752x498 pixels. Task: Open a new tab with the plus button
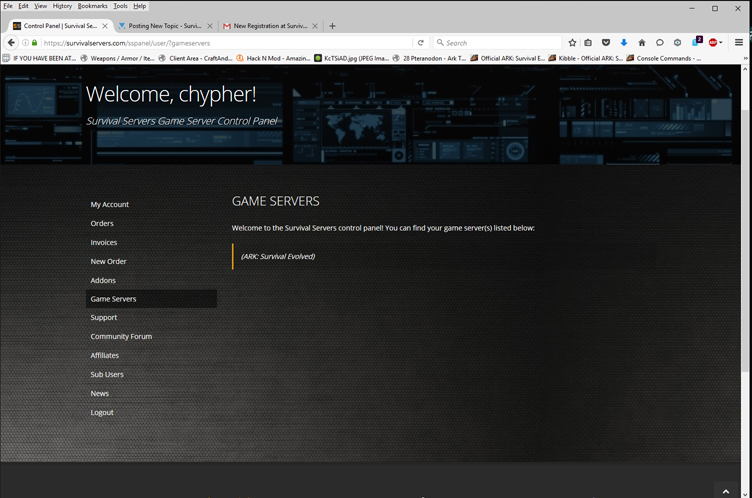point(332,26)
